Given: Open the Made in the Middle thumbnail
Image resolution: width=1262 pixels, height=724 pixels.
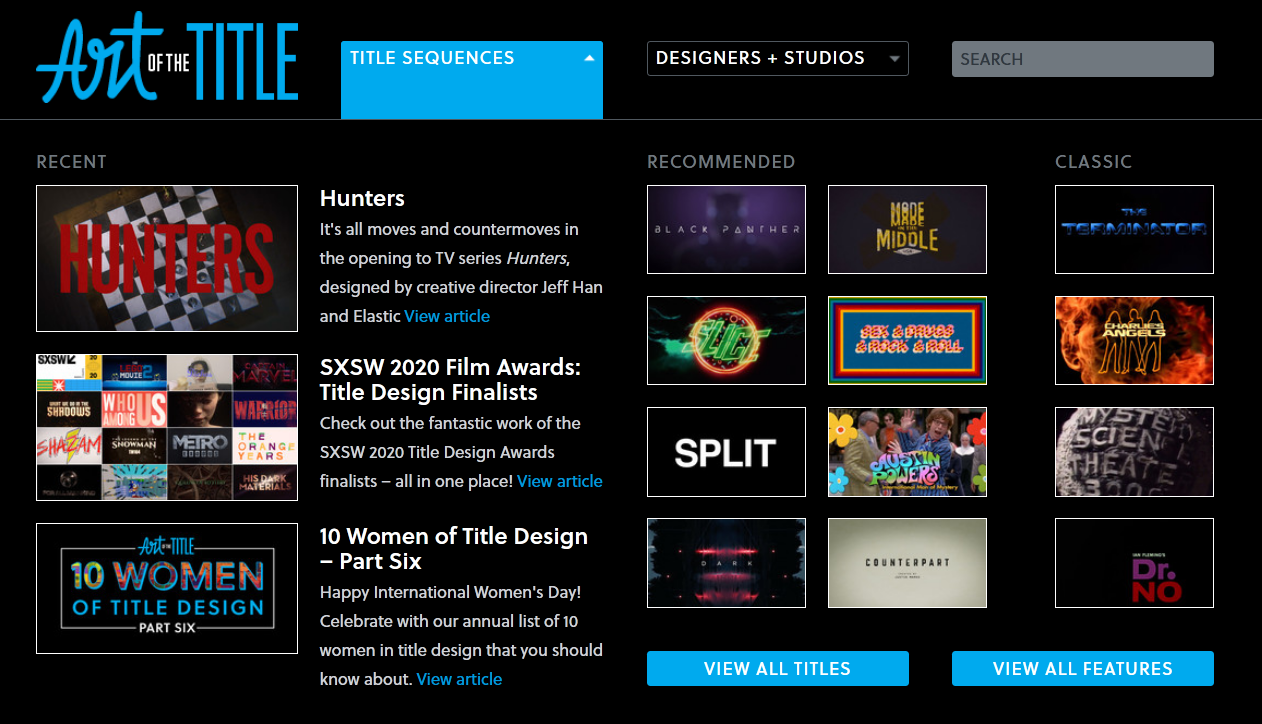Looking at the screenshot, I should coord(907,229).
